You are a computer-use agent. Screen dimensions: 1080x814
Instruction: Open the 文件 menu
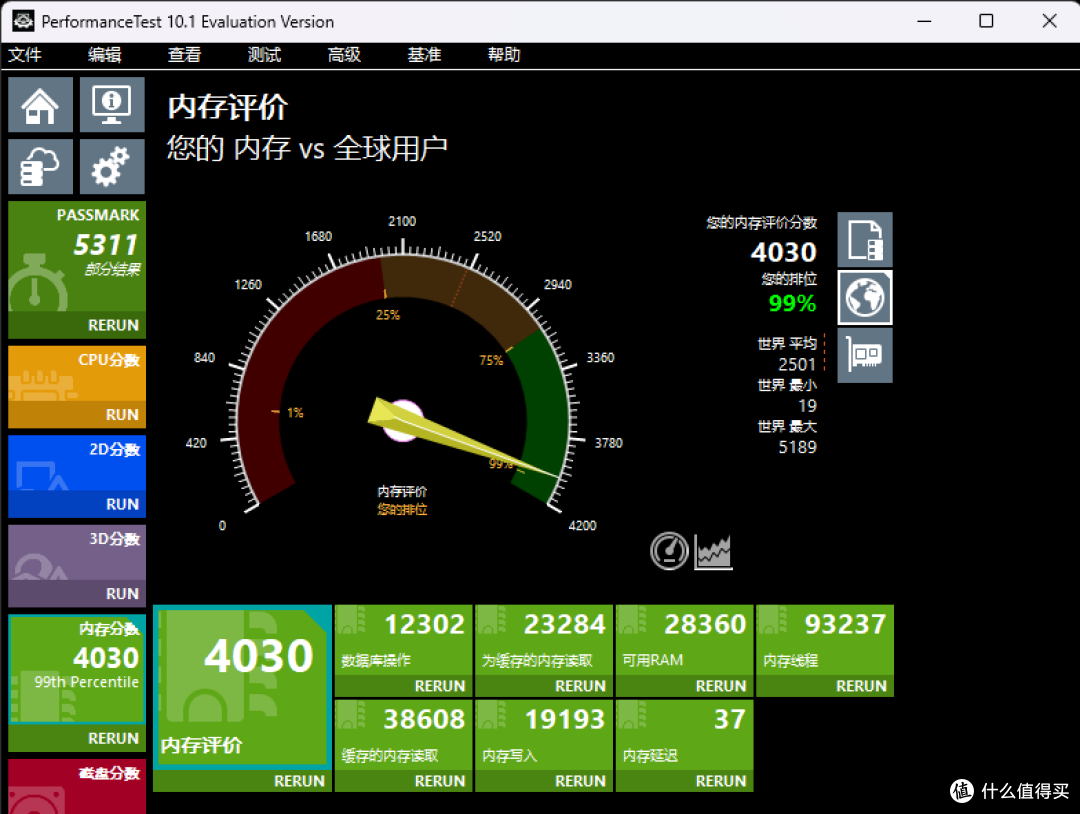(x=25, y=55)
